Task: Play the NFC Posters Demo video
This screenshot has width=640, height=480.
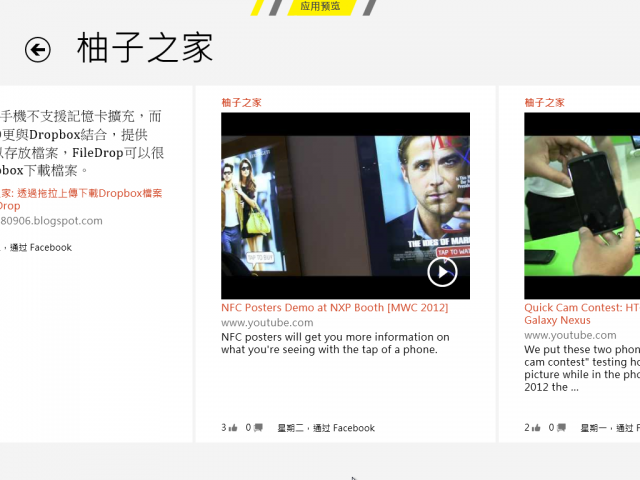Action: [442, 272]
